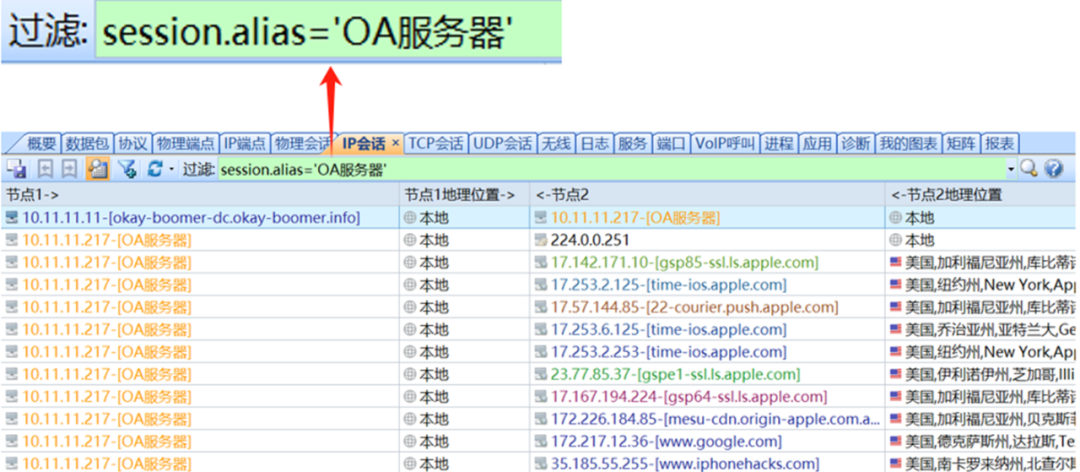Switch to the UDP会话 tab
This screenshot has width=1080, height=472.
click(x=503, y=143)
